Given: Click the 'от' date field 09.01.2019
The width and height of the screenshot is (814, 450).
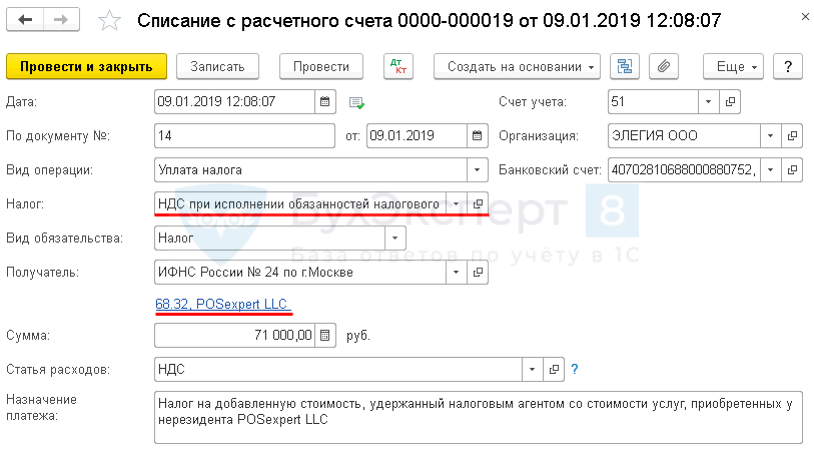Looking at the screenshot, I should (417, 136).
